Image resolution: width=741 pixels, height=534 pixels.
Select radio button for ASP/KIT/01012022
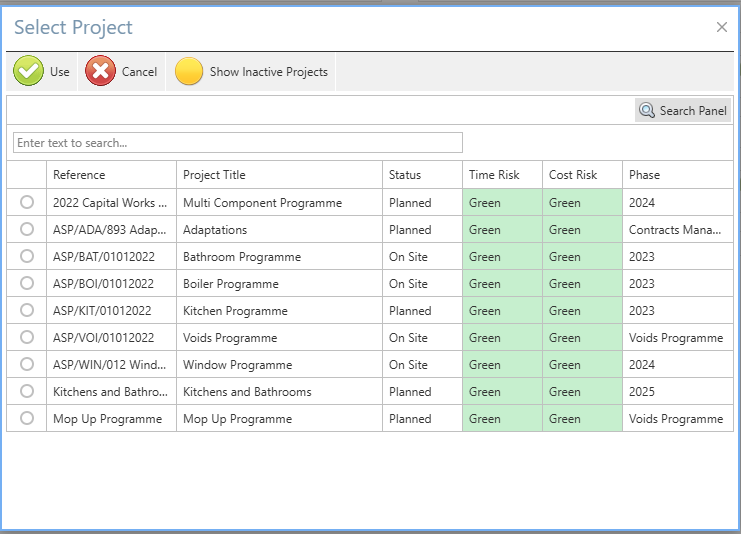pyautogui.click(x=27, y=311)
